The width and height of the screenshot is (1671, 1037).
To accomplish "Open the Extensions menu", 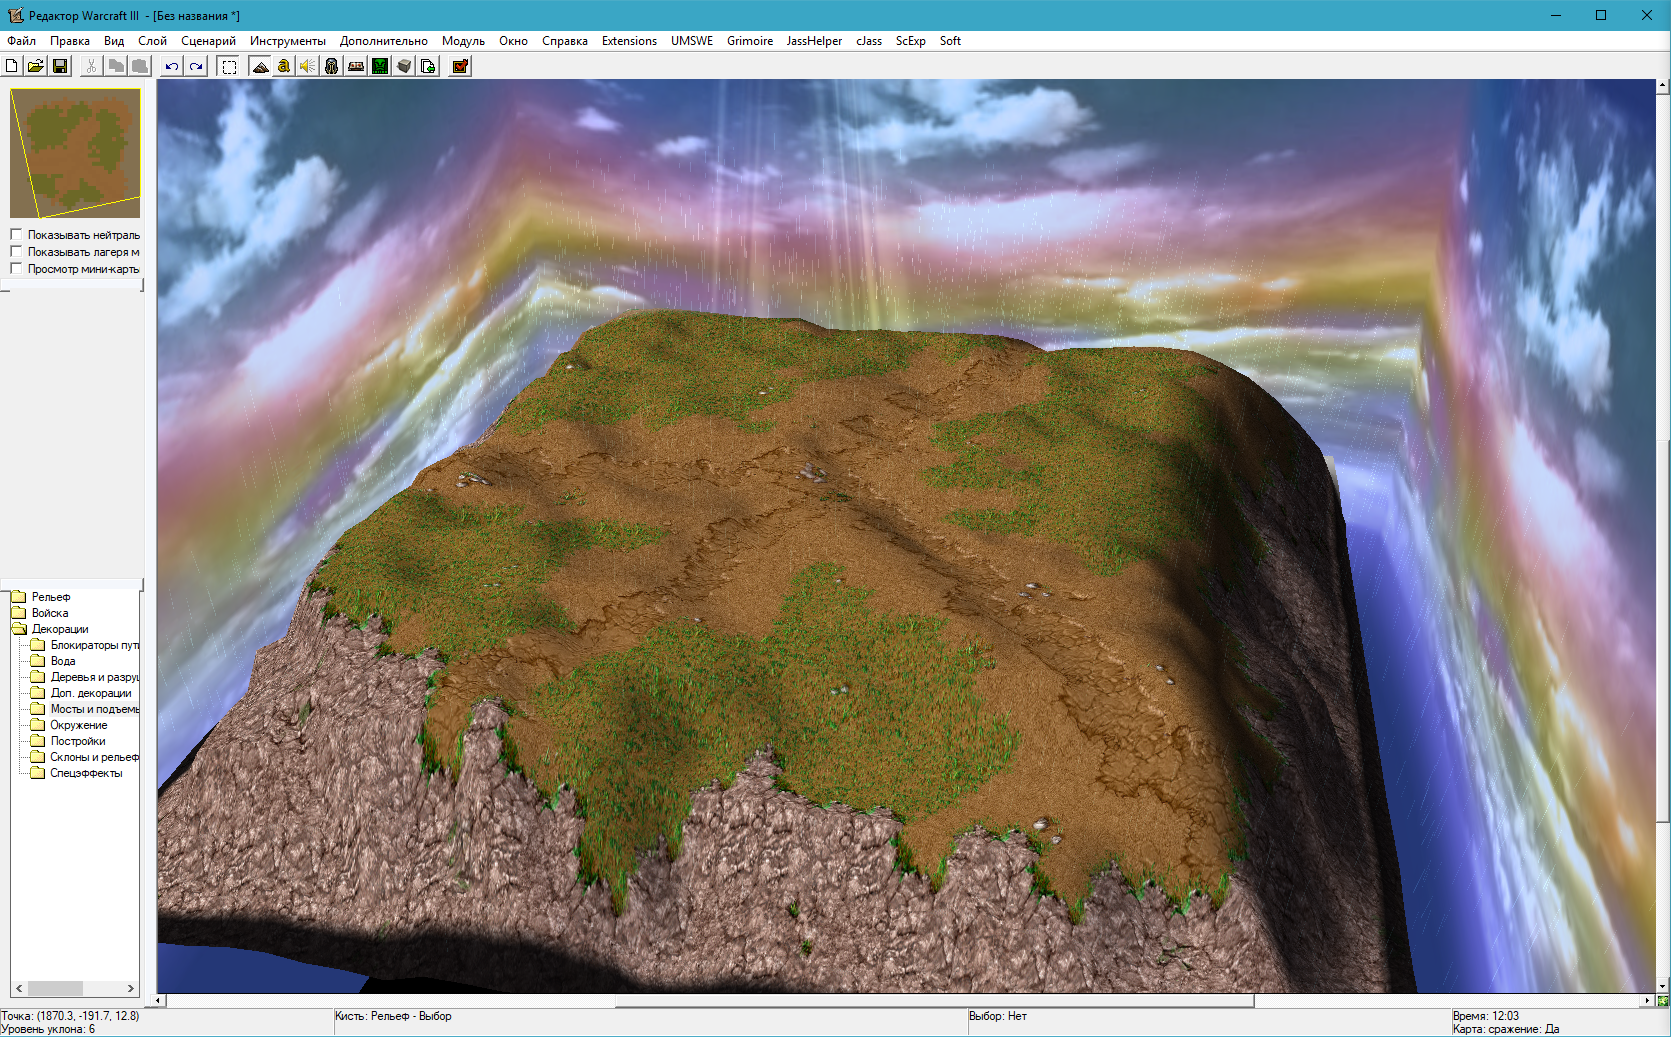I will pyautogui.click(x=629, y=41).
